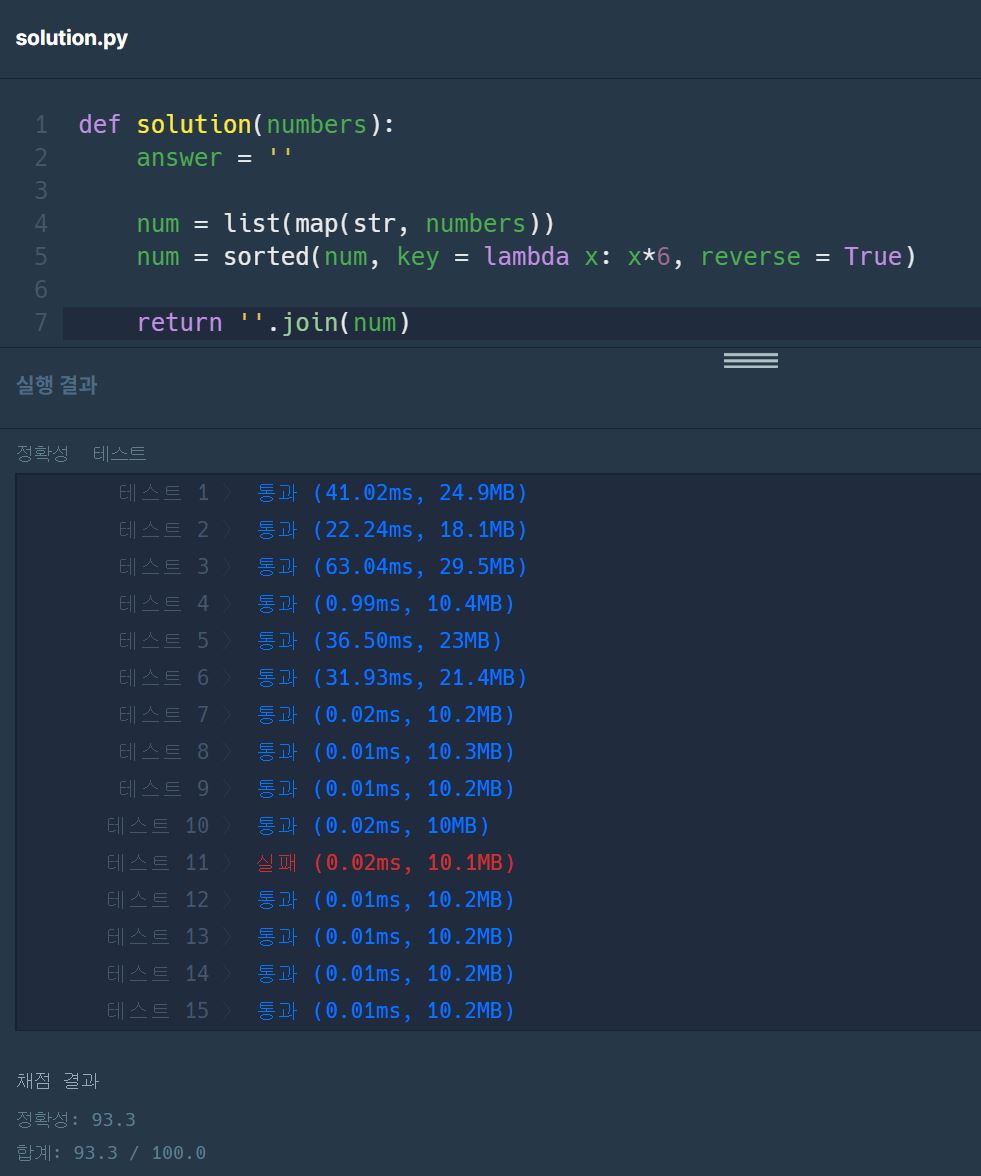This screenshot has width=981, height=1176.
Task: Click line 5 sorted lambda expression
Action: click(526, 256)
